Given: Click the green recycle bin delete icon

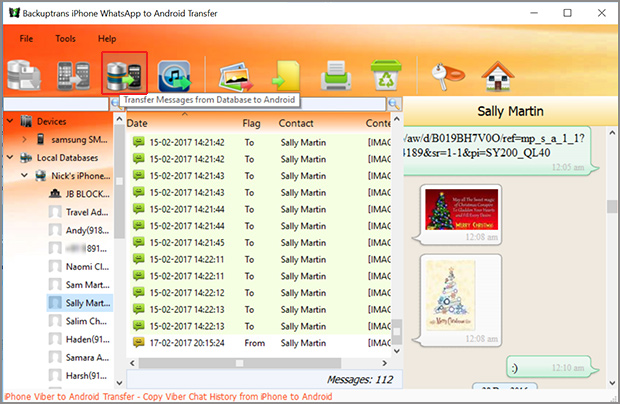Looking at the screenshot, I should pyautogui.click(x=386, y=75).
